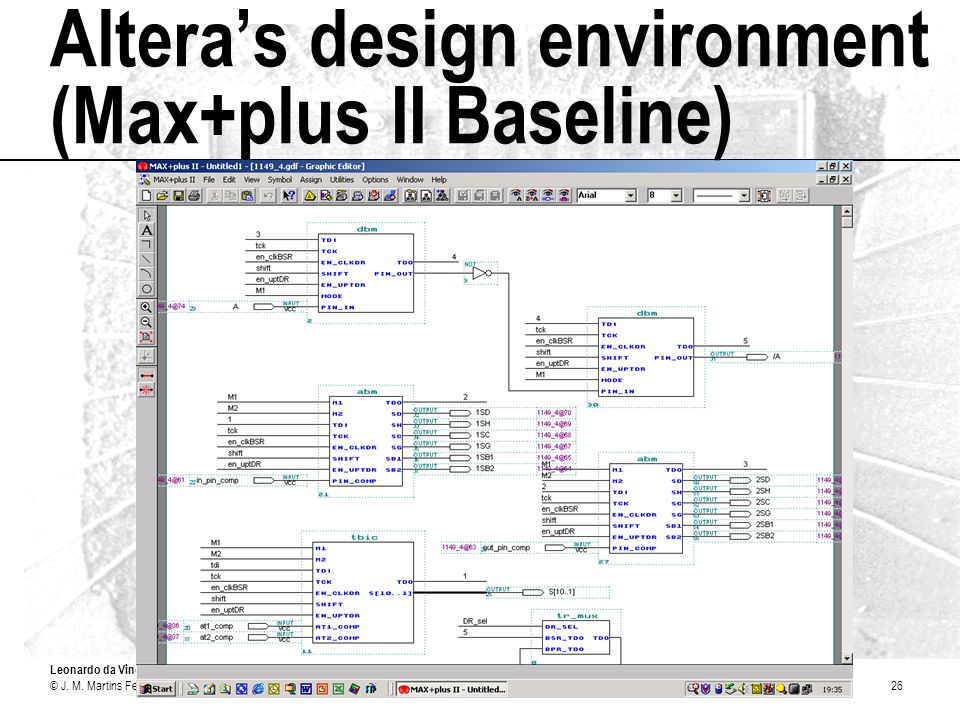Select the arc drawing tool
The width and height of the screenshot is (960, 720).
pyautogui.click(x=146, y=274)
